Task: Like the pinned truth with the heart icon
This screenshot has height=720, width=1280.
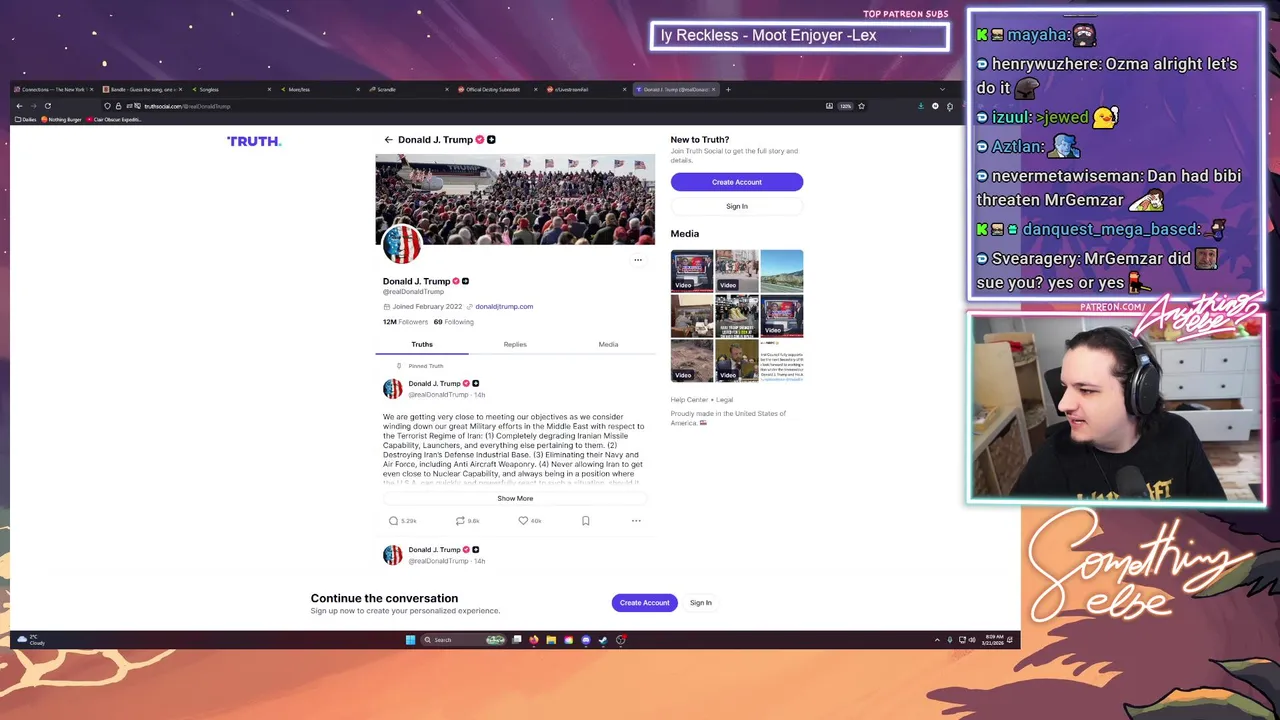Action: (523, 521)
